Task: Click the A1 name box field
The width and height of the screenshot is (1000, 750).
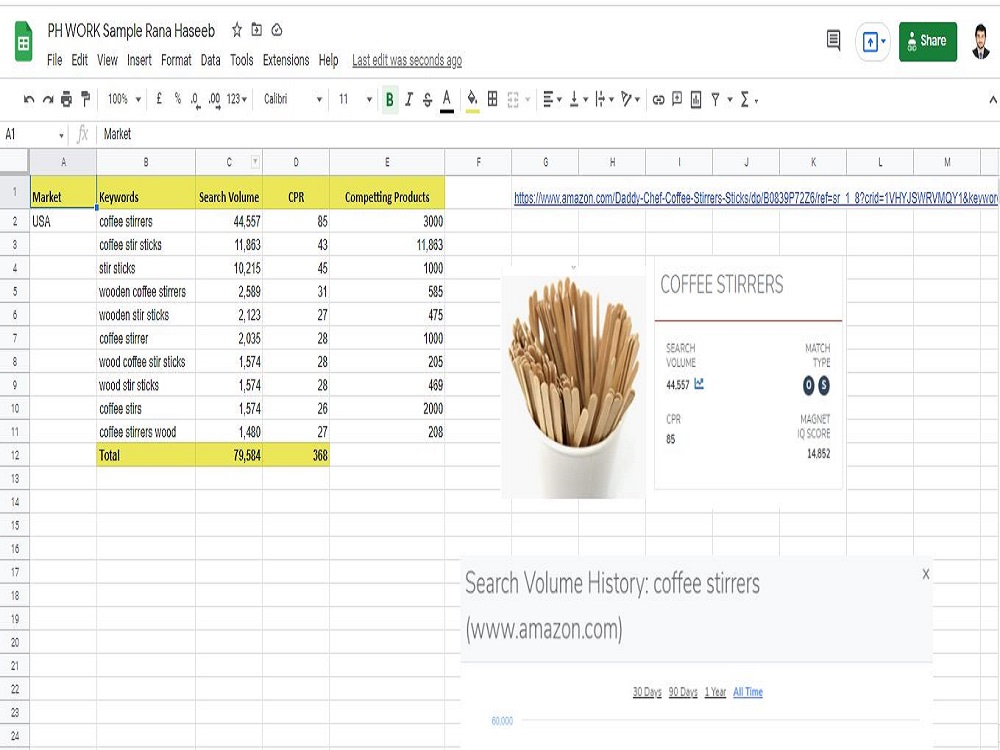Action: point(33,134)
